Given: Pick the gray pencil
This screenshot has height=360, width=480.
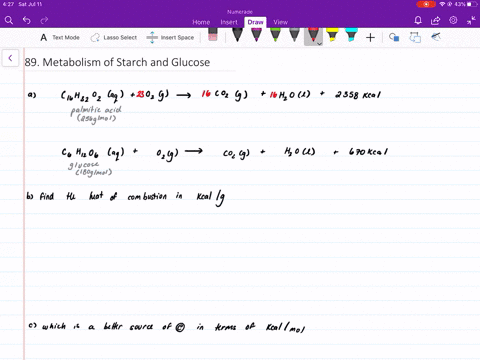Looking at the screenshot, I should pos(294,35).
